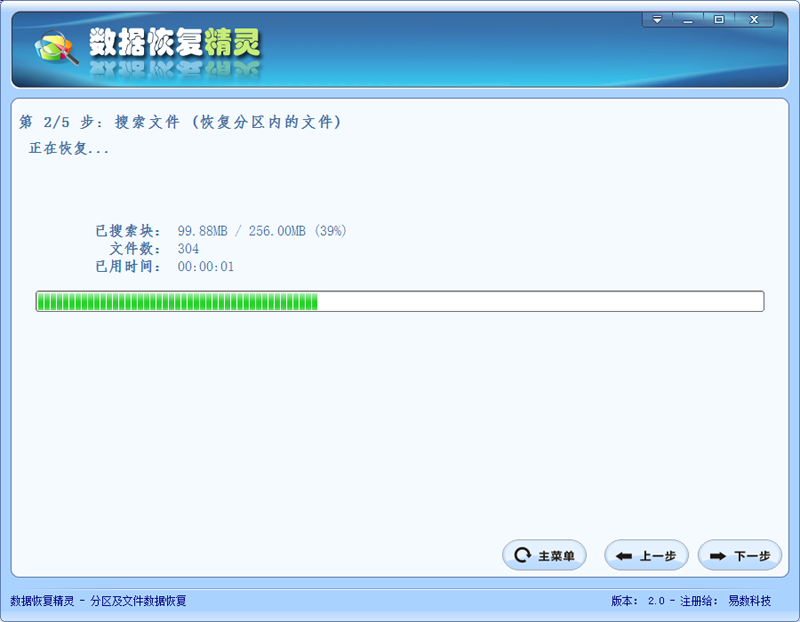Click the 文件数 label
800x622 pixels.
tap(135, 248)
